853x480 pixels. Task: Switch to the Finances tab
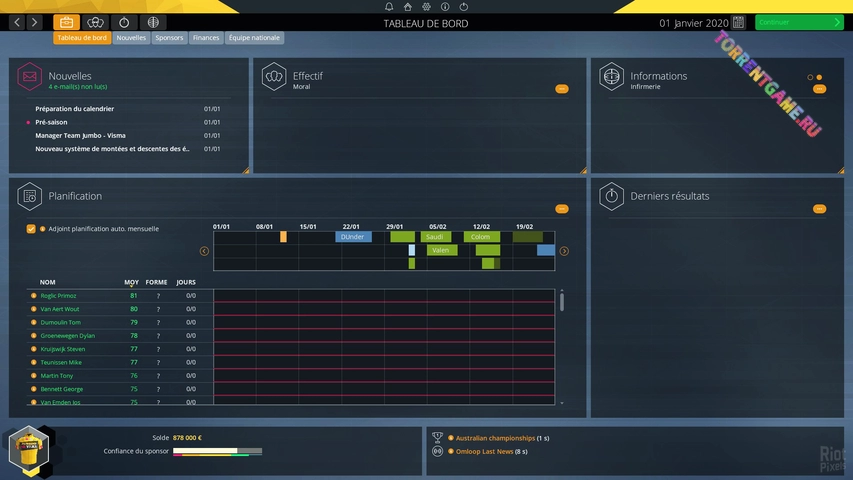(x=206, y=38)
